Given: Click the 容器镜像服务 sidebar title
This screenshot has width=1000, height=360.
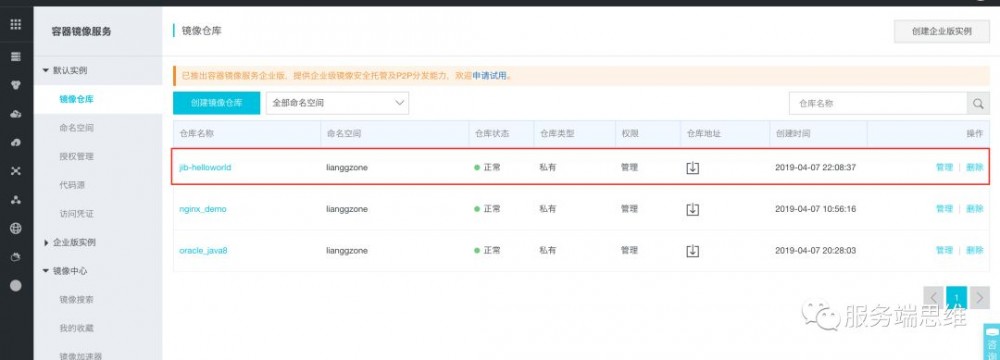Looking at the screenshot, I should pos(81,31).
